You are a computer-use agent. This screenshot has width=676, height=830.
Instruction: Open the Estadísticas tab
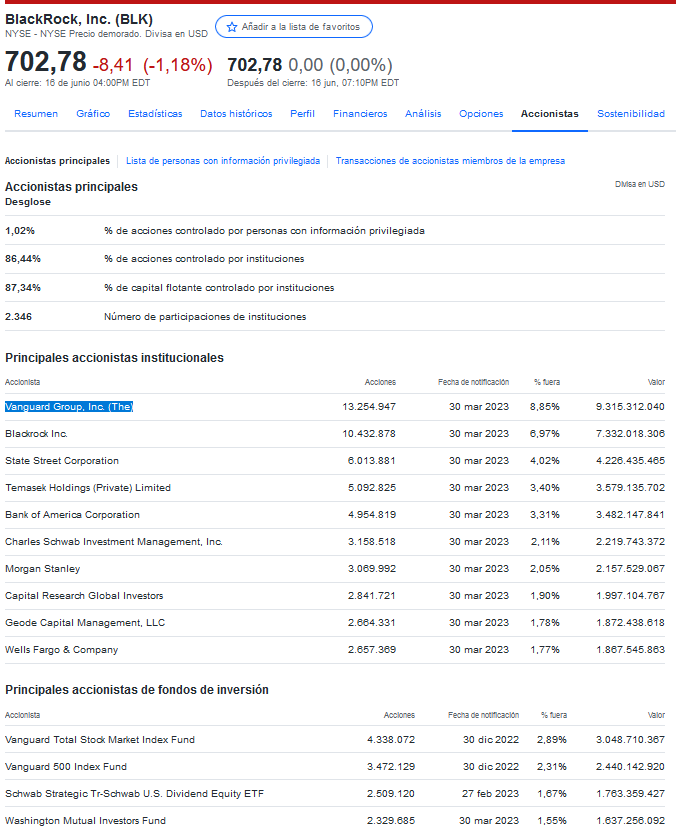click(x=155, y=114)
